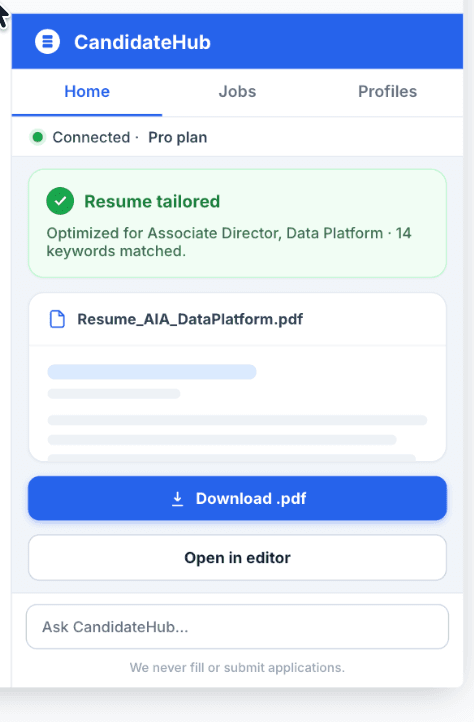The image size is (474, 722).
Task: Click the Connected status text
Action: 91,137
